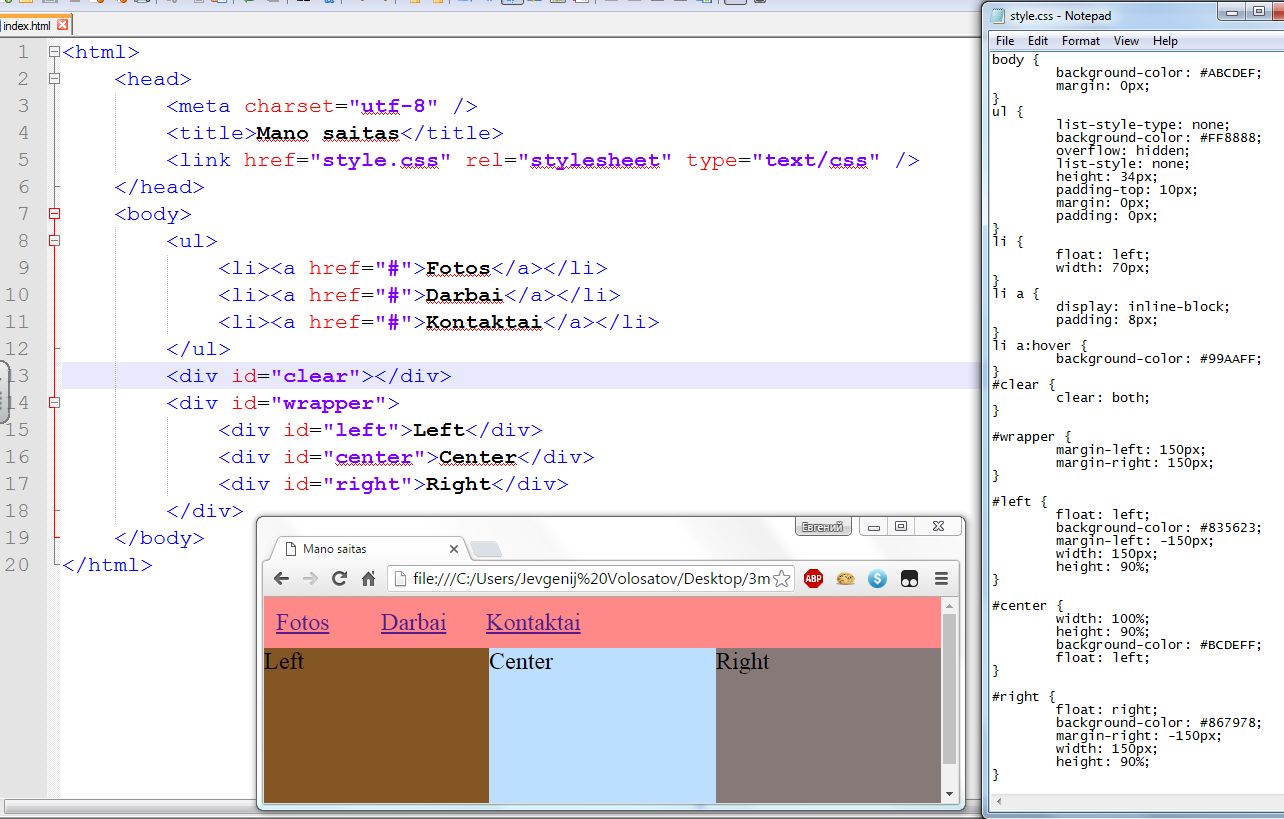Click Notepad horizontal scrollbar left arrow
This screenshot has height=819, width=1284.
(x=998, y=802)
